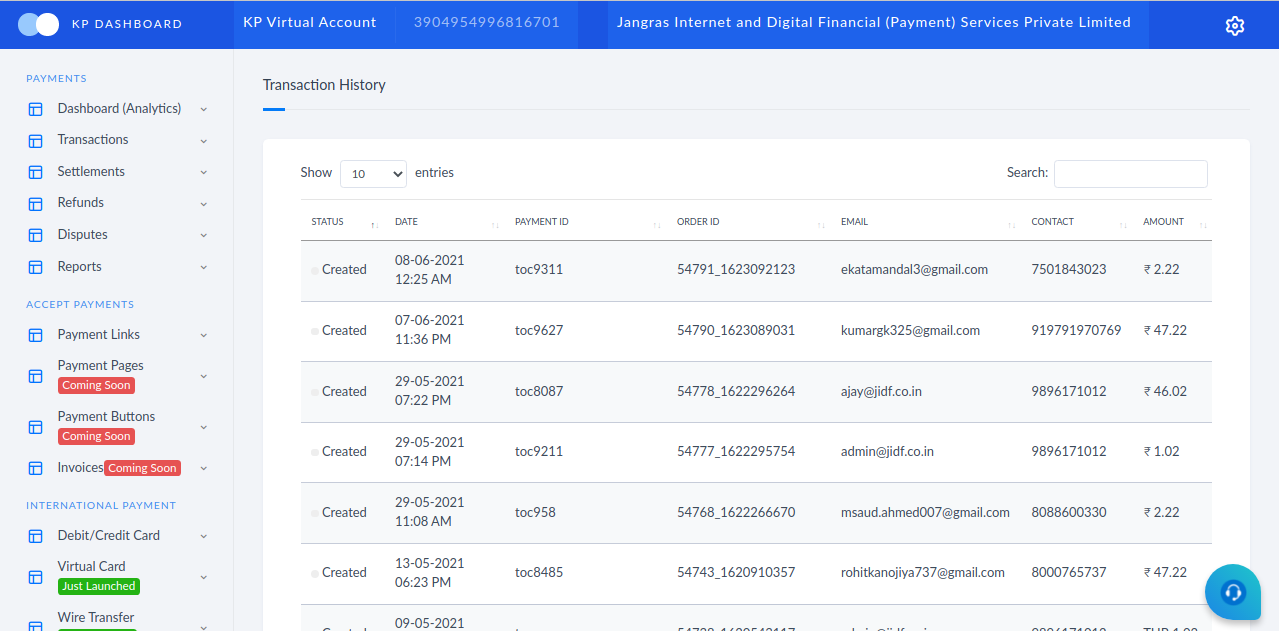Viewport: 1279px width, 631px height.
Task: Focus the Search input field
Action: (1130, 174)
